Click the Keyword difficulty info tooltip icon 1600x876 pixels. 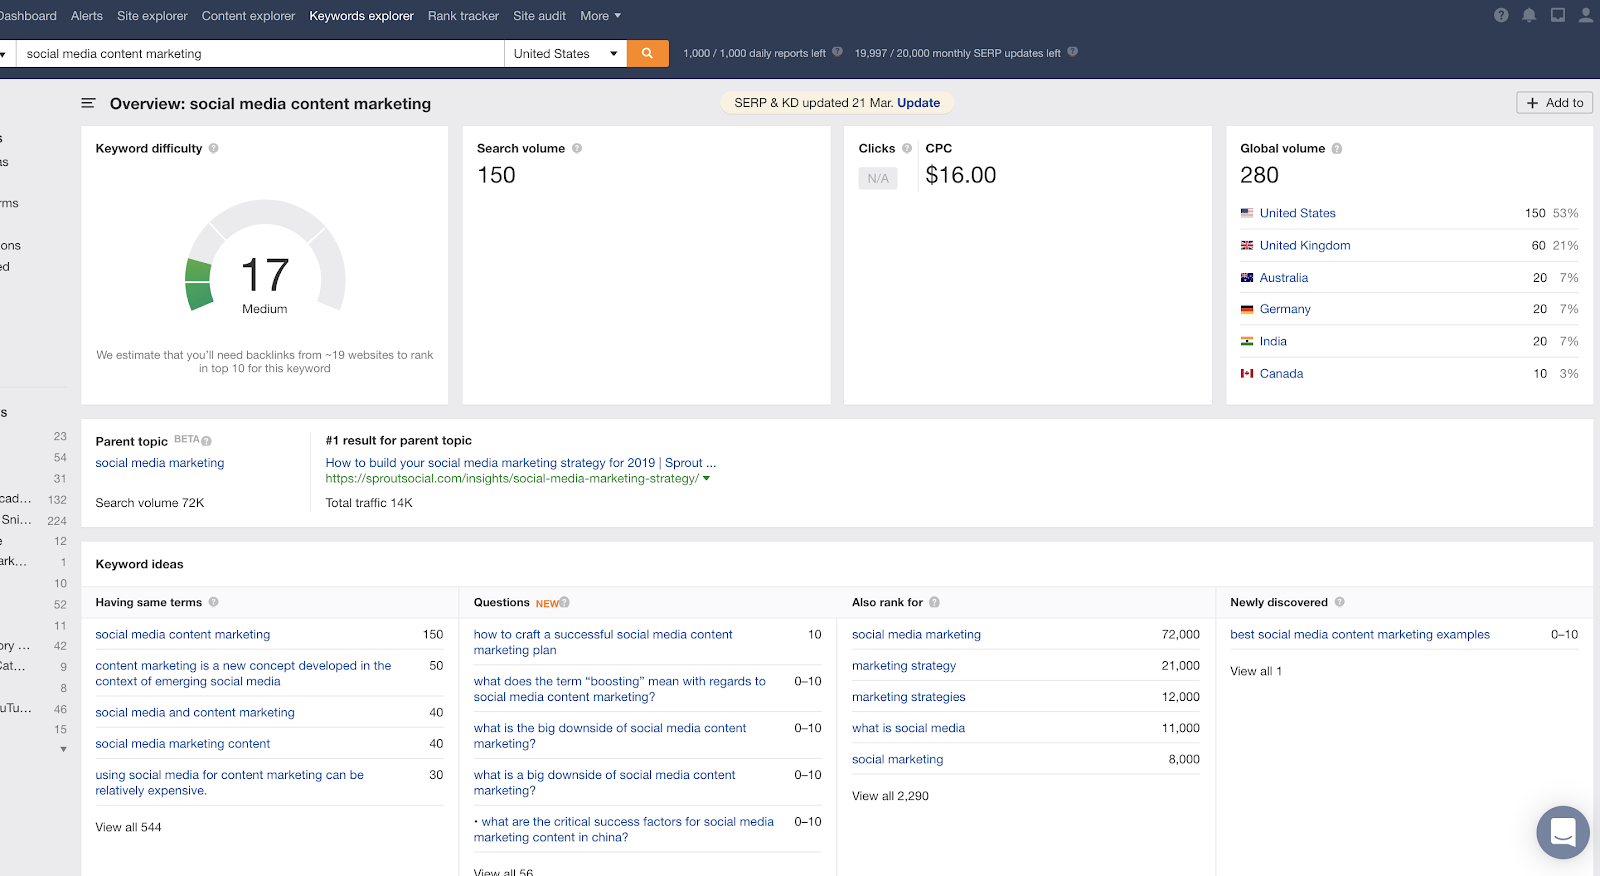[x=213, y=149]
